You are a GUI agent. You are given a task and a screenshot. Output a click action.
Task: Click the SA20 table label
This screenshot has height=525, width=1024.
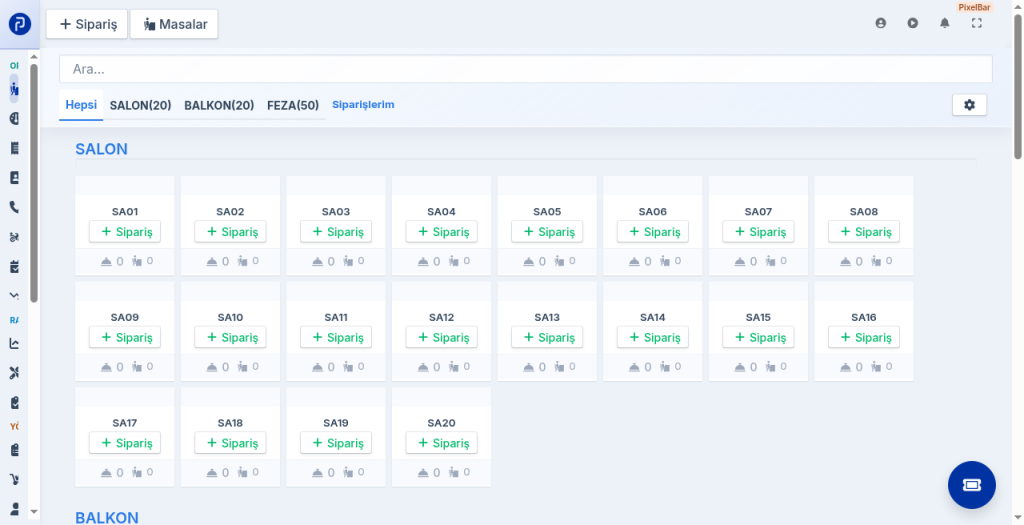[441, 423]
